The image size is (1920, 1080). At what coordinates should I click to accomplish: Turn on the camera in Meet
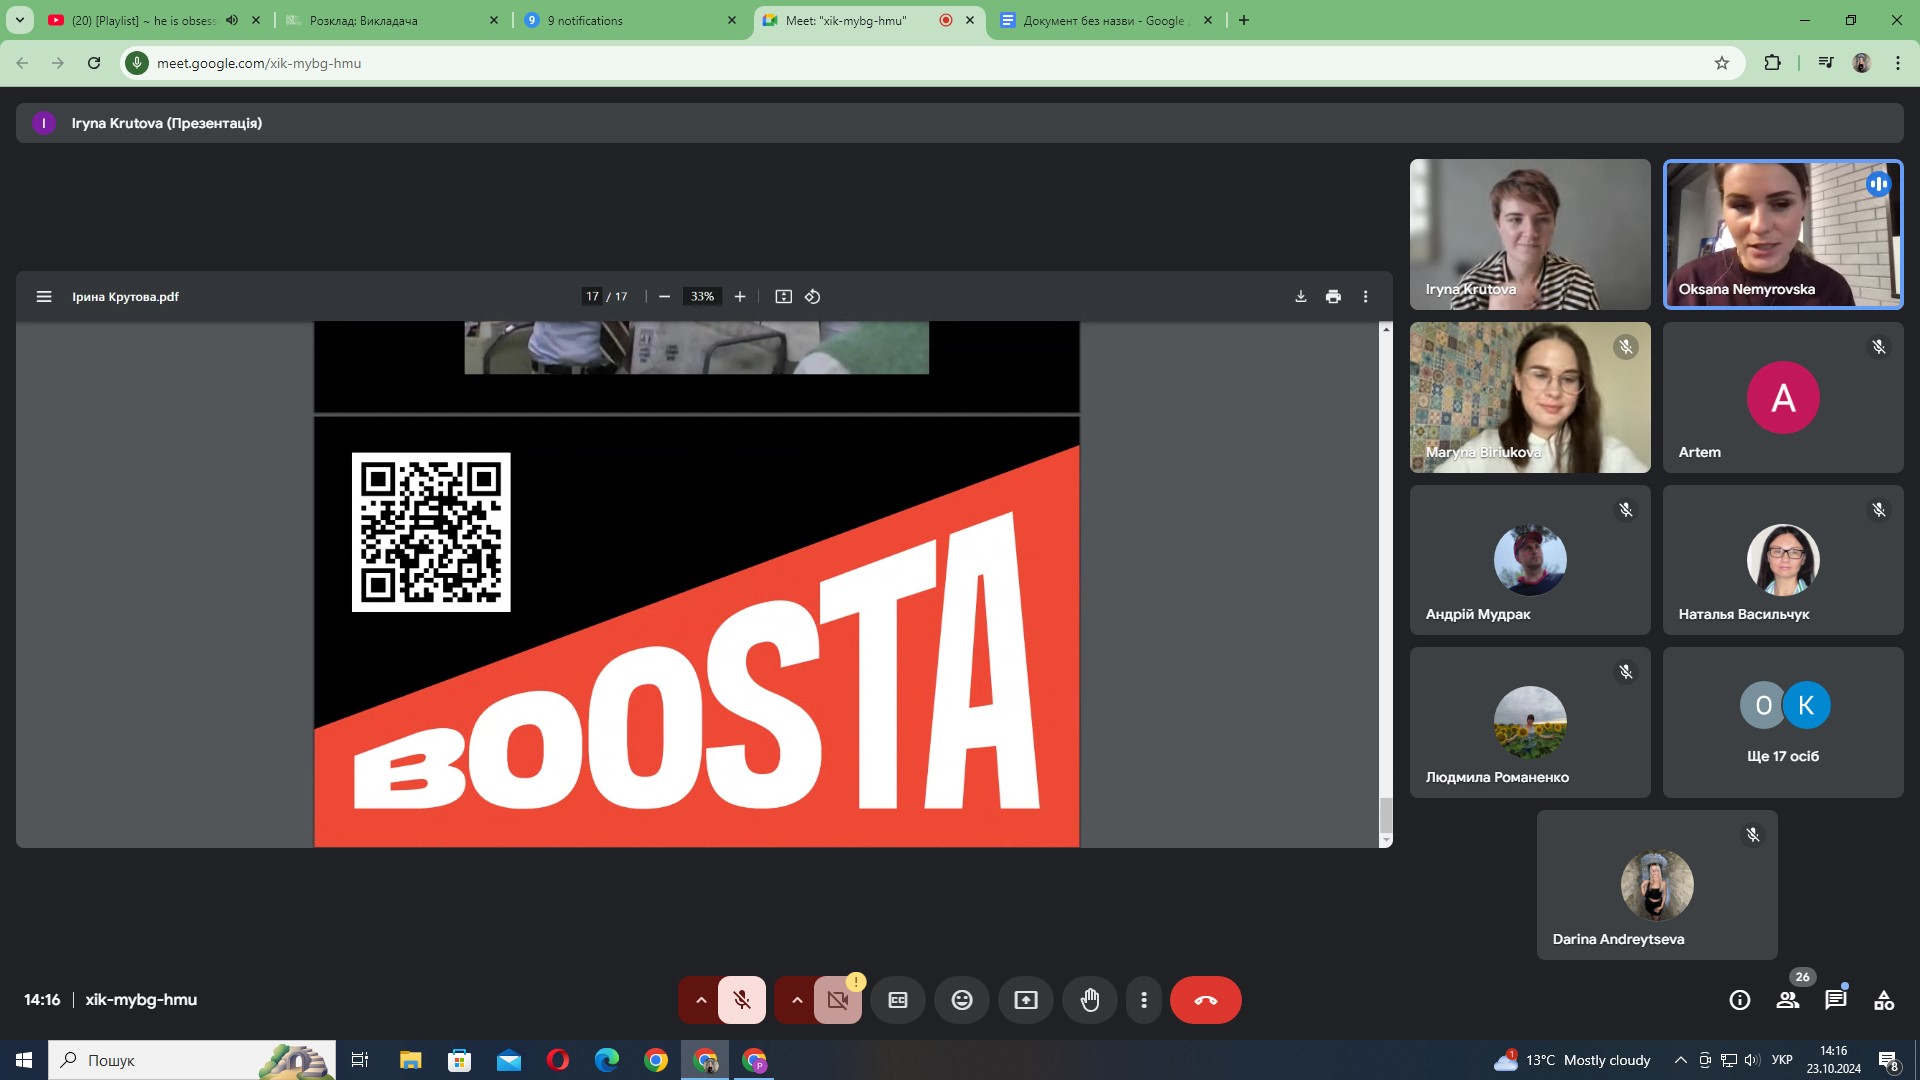pyautogui.click(x=838, y=1000)
